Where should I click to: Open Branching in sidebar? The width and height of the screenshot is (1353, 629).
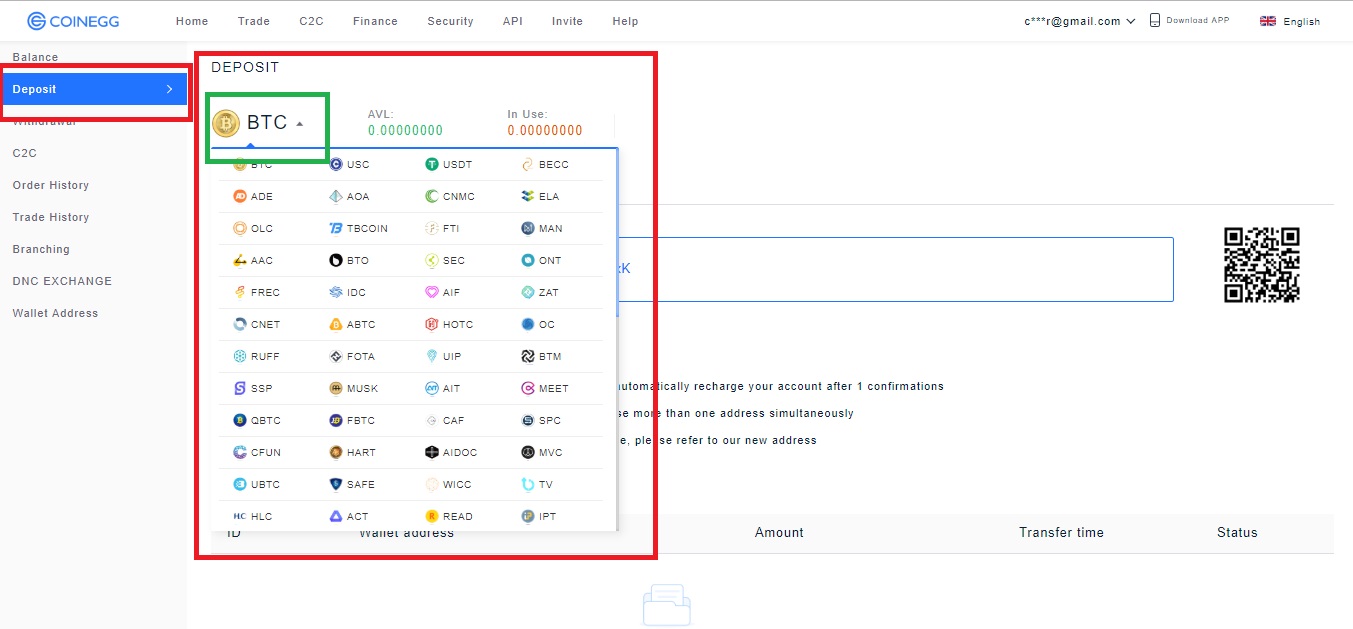41,249
